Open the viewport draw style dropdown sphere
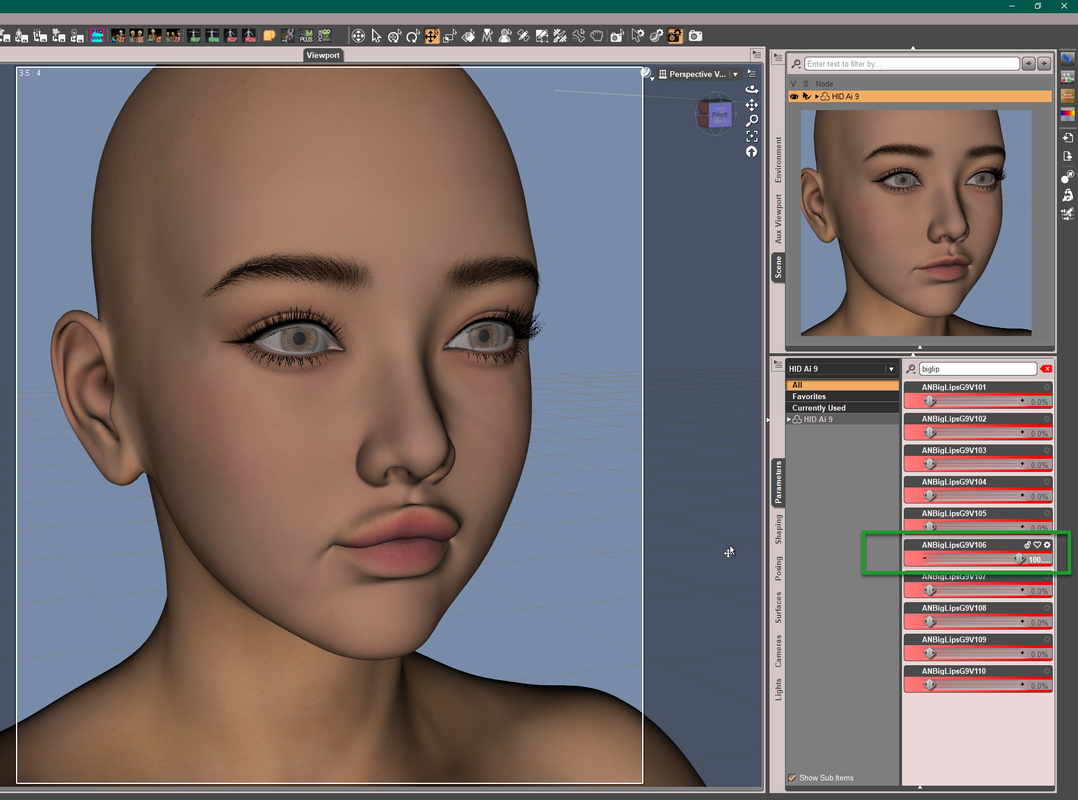The width and height of the screenshot is (1078, 800). [x=647, y=74]
